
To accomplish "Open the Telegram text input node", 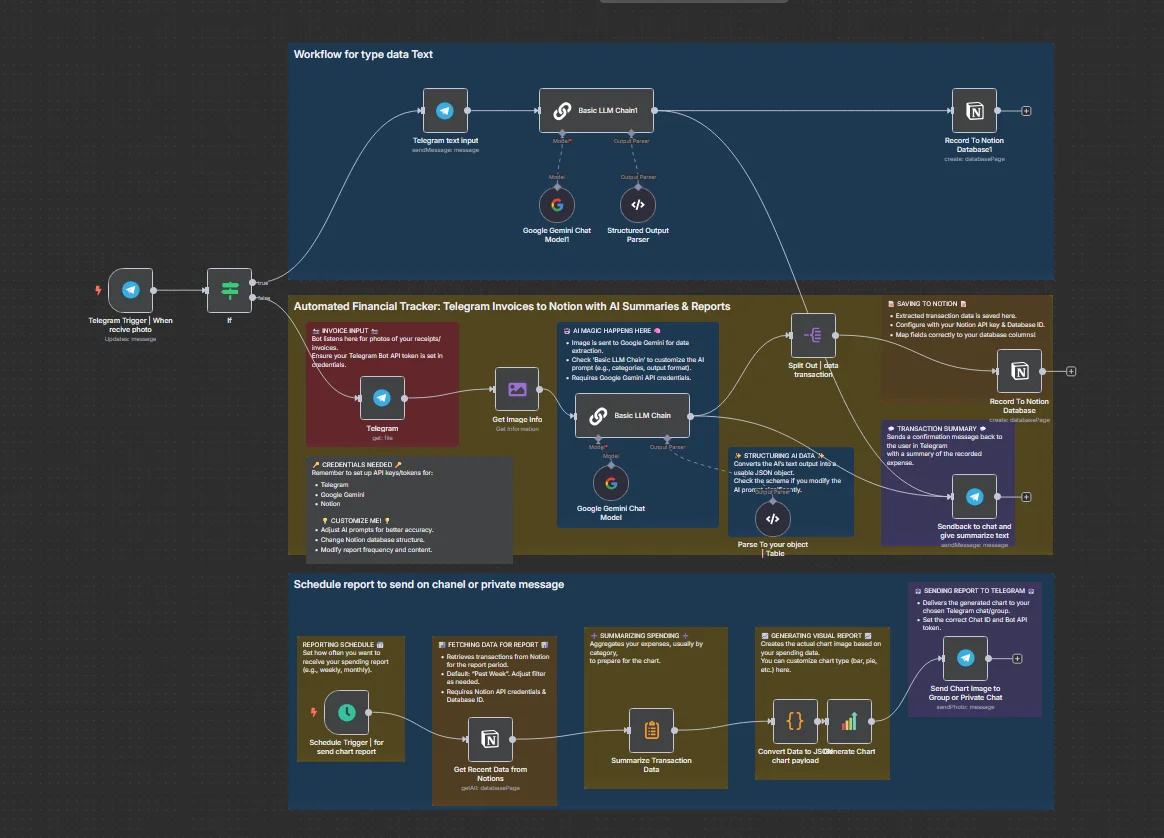I will coord(445,111).
